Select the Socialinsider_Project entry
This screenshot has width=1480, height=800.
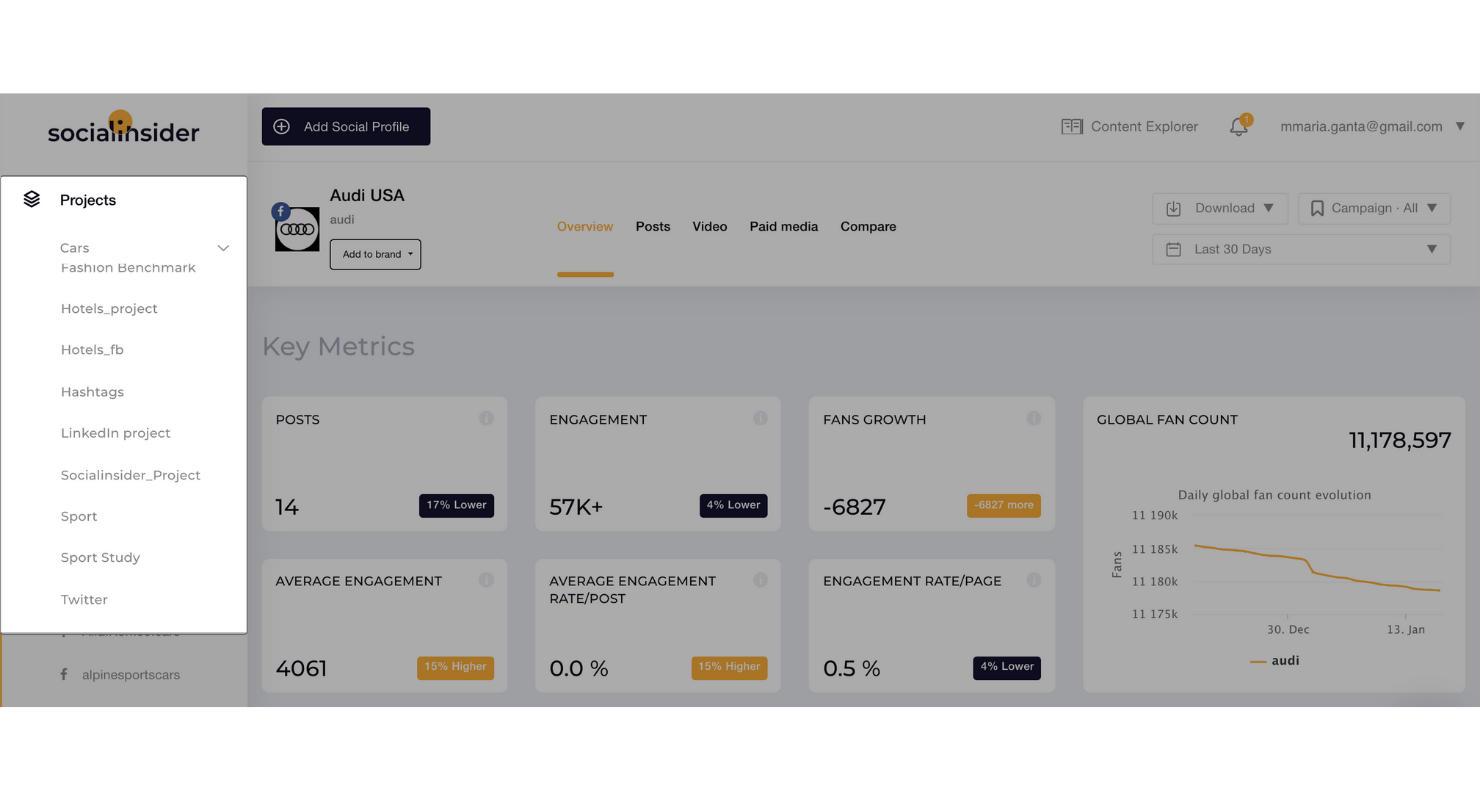(x=130, y=475)
